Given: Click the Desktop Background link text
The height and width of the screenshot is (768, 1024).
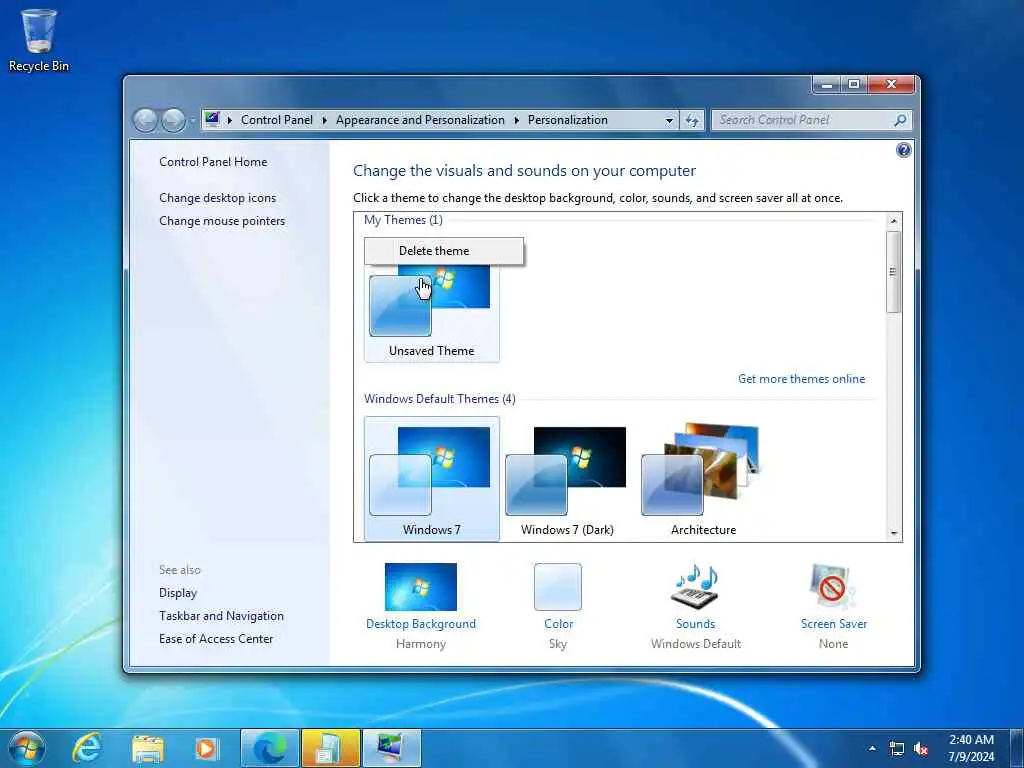Looking at the screenshot, I should pyautogui.click(x=421, y=624).
